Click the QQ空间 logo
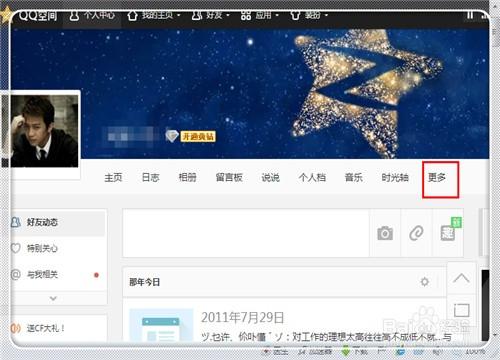Screen dimensions: 500x360 click(38, 15)
